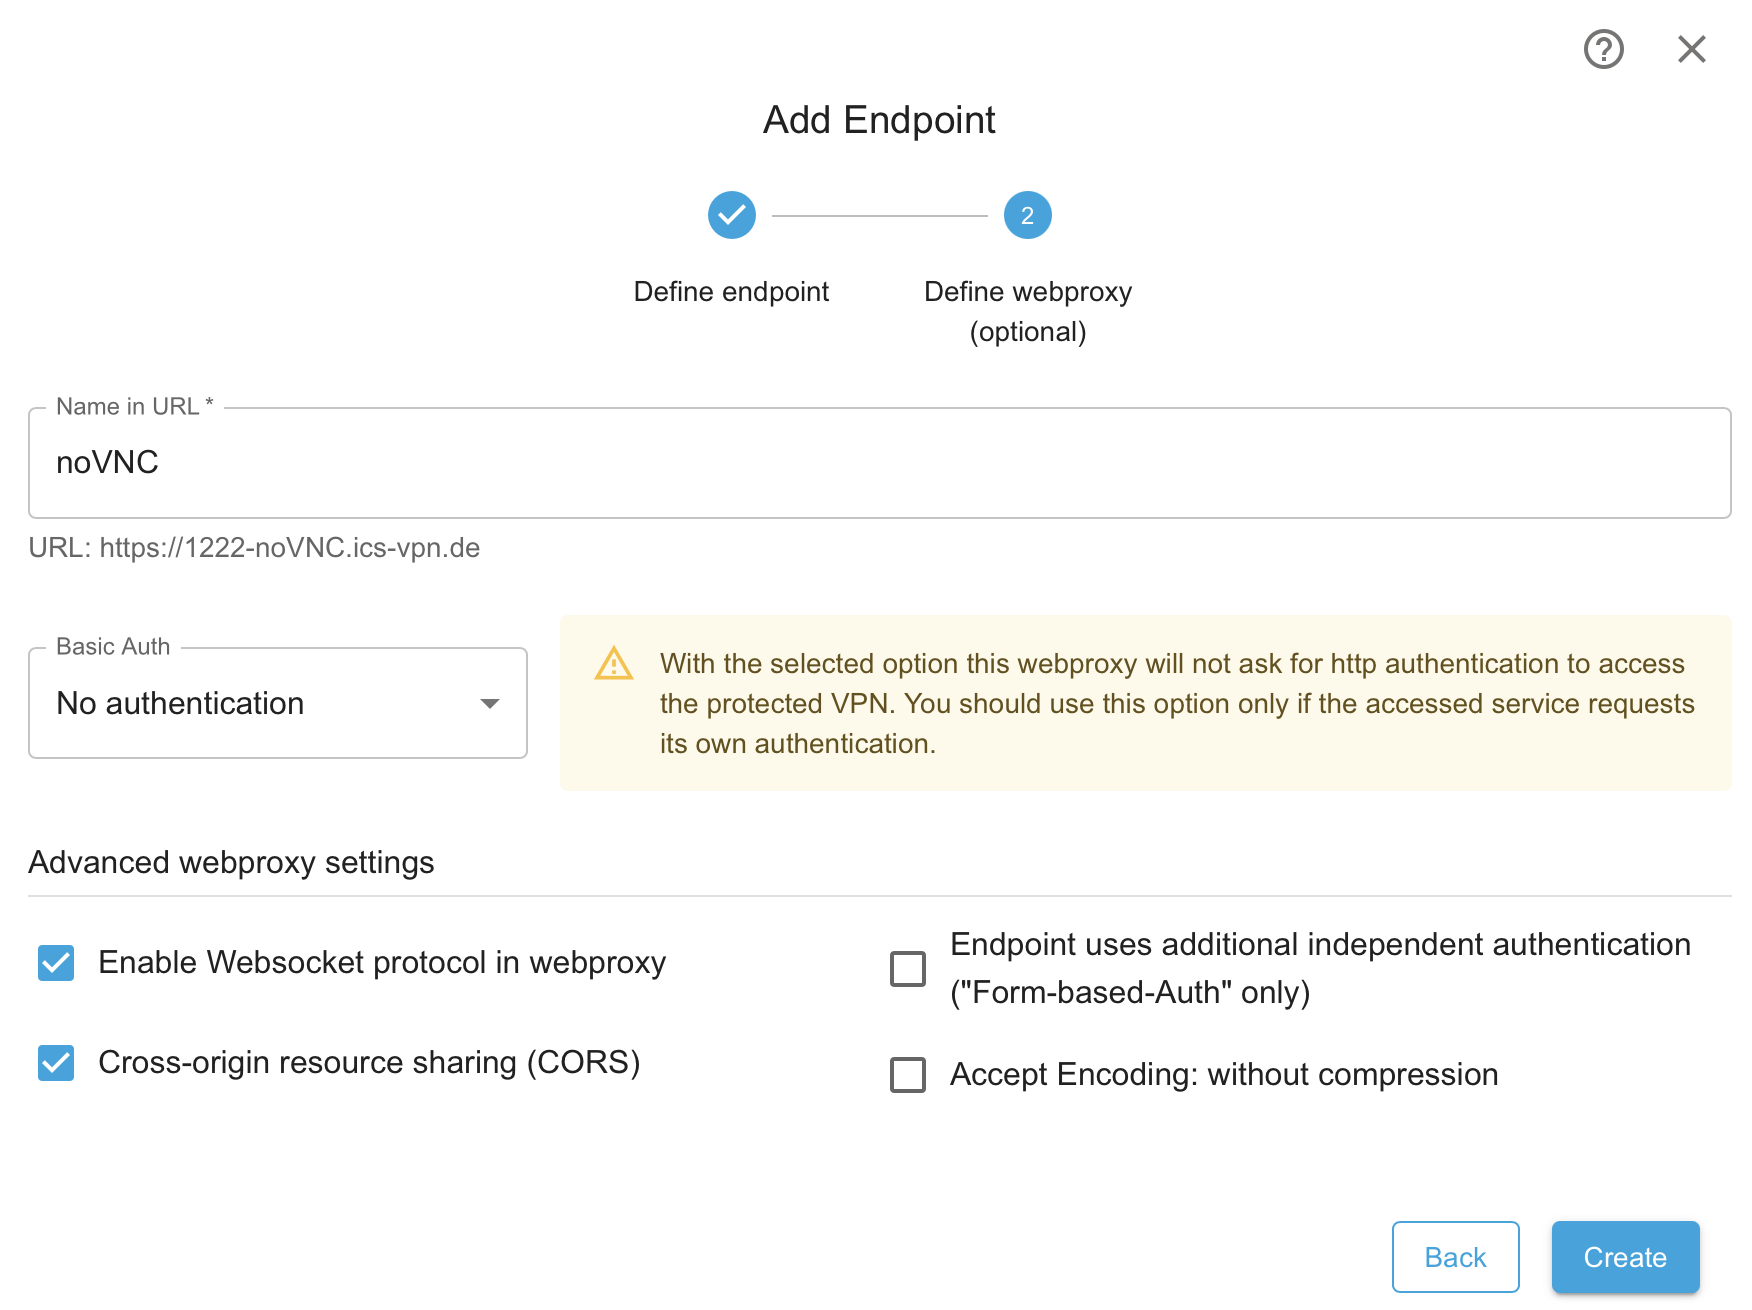Viewport: 1752px width, 1310px height.
Task: Open the help question mark icon
Action: (x=1604, y=49)
